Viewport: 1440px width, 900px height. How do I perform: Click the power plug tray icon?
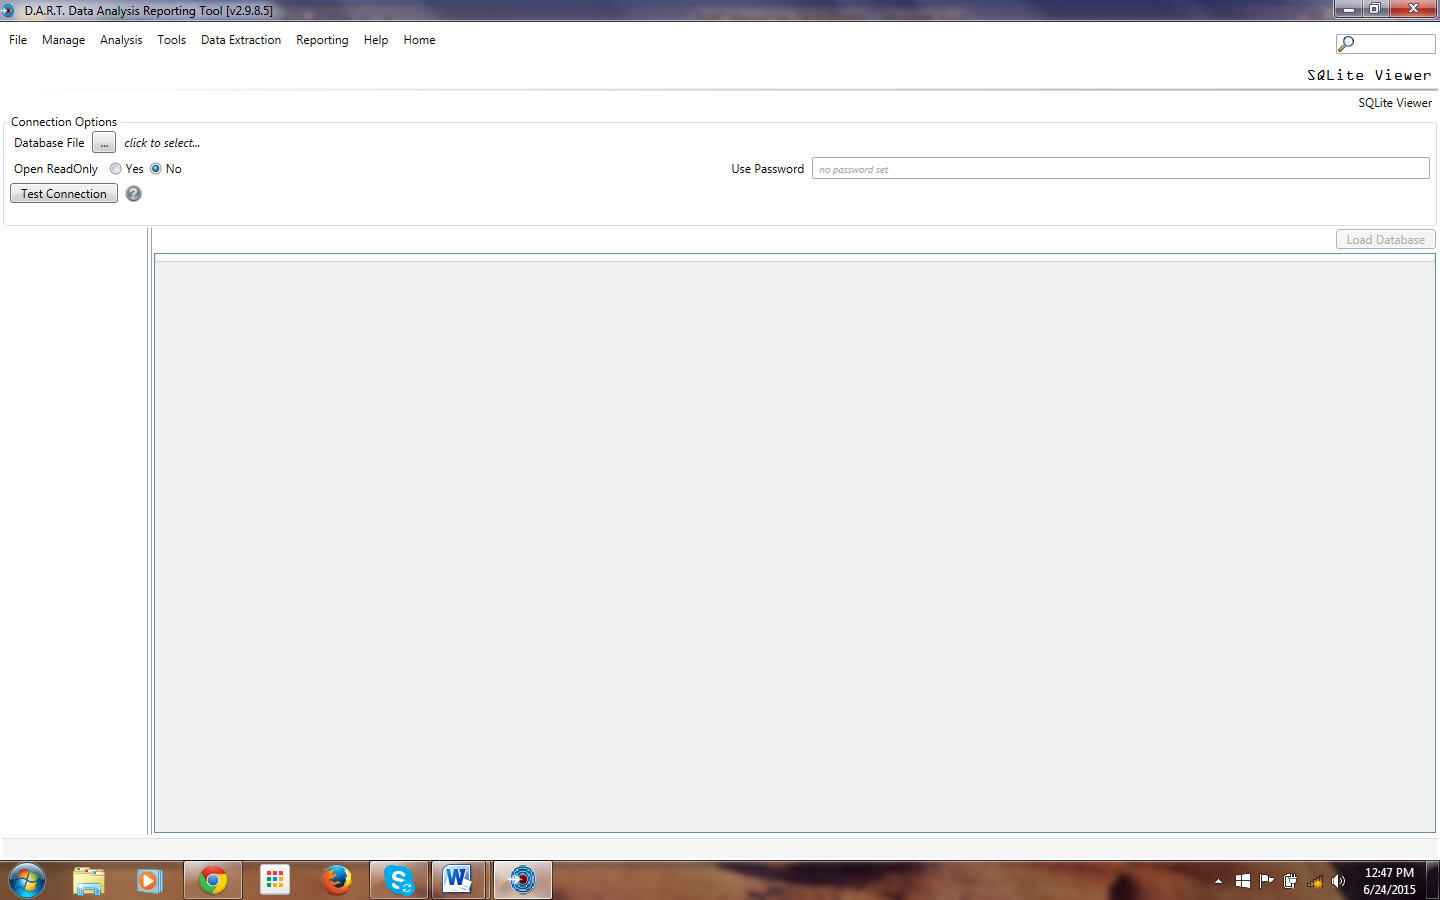pyautogui.click(x=1291, y=881)
